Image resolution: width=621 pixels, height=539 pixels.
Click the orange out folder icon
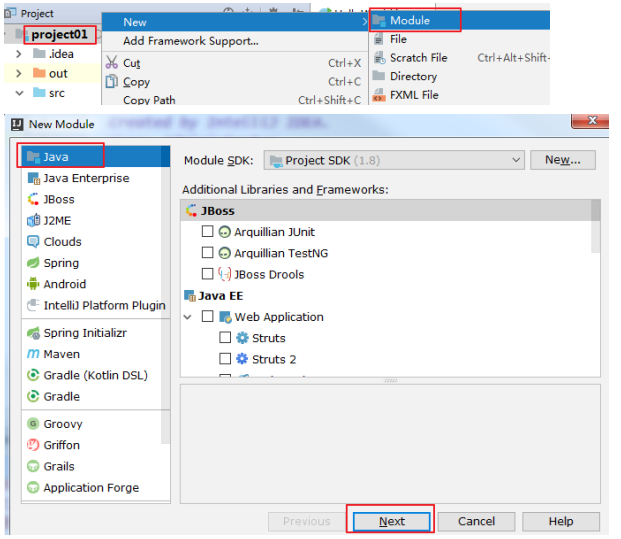pos(39,73)
